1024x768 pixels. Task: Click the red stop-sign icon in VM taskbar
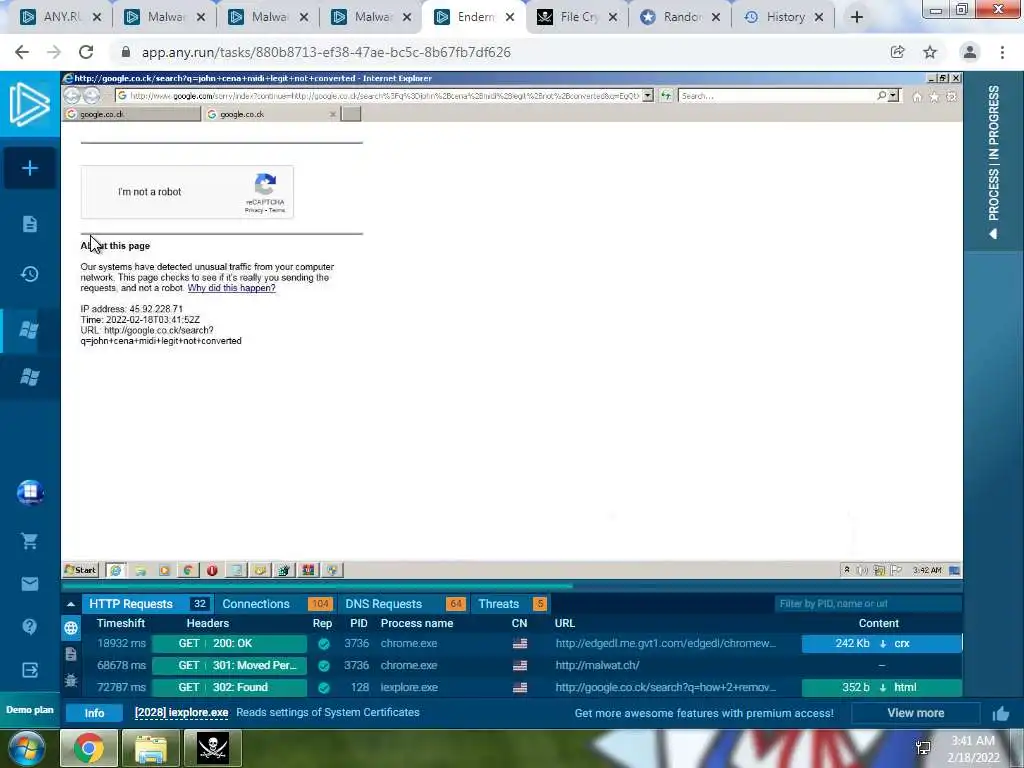212,570
